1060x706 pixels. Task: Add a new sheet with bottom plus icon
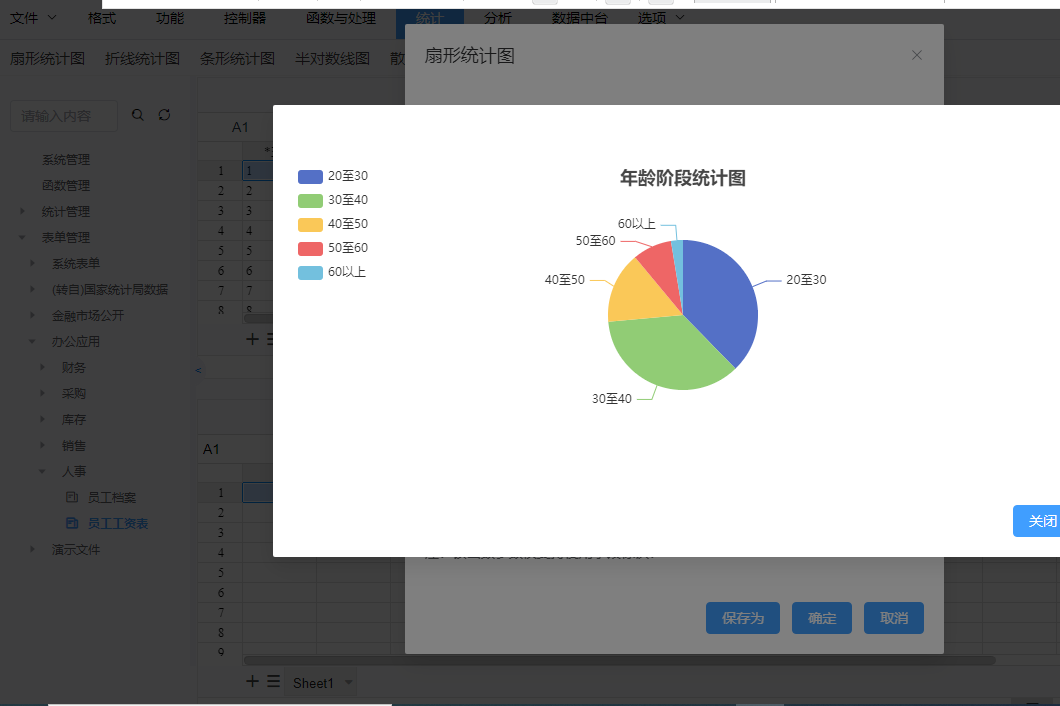coord(253,681)
